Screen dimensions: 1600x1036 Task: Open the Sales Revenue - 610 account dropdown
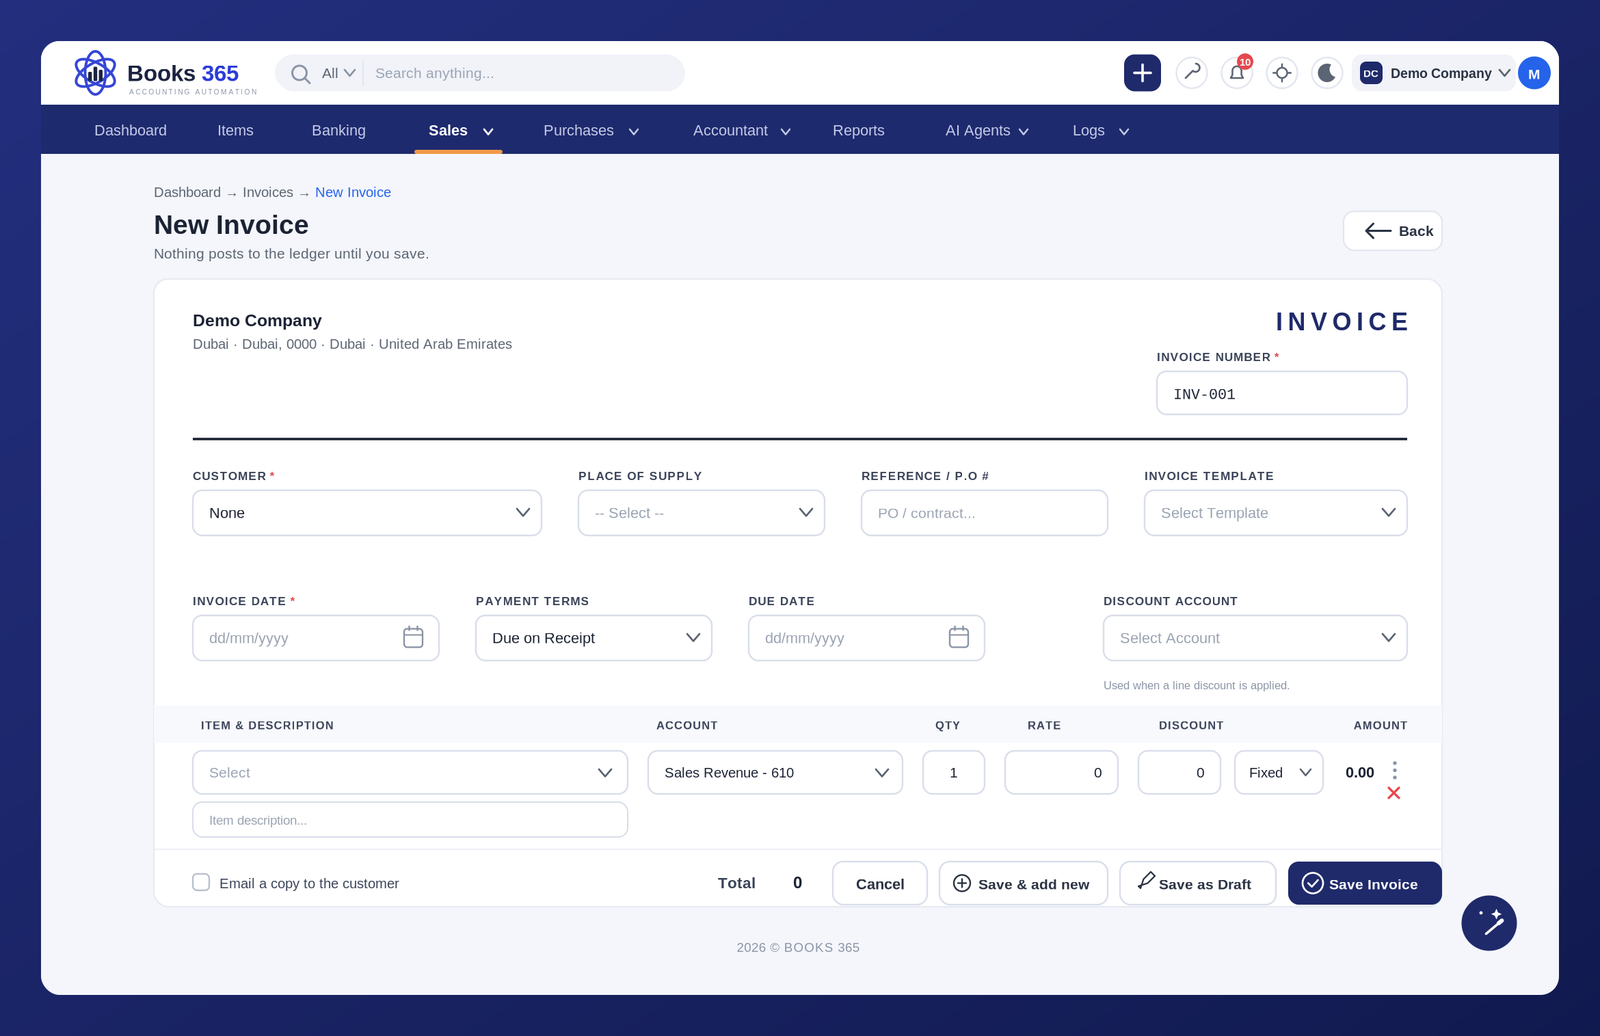(x=775, y=773)
